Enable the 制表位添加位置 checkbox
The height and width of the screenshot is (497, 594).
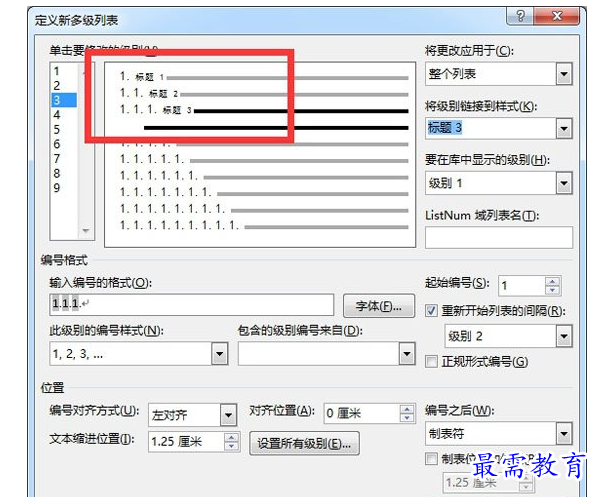(431, 459)
